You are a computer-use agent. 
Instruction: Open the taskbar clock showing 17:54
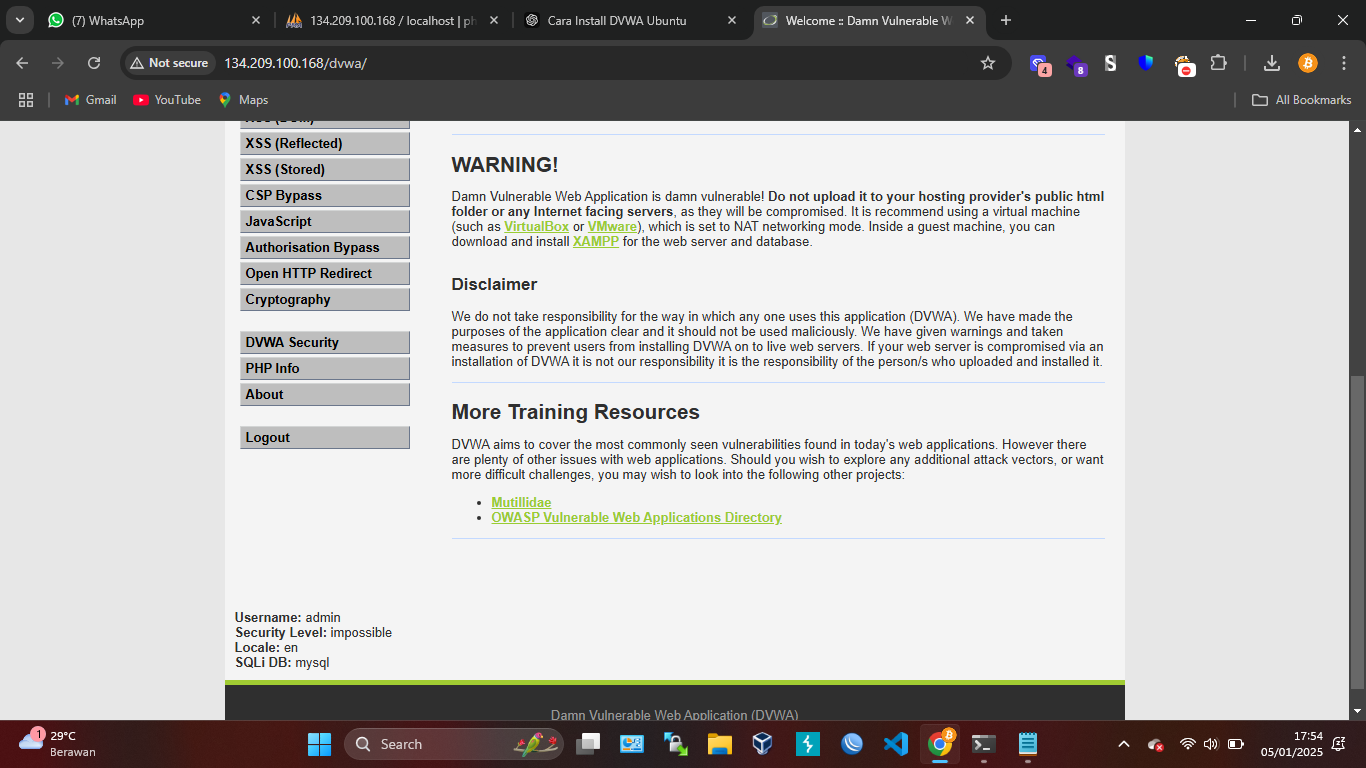pyautogui.click(x=1292, y=744)
